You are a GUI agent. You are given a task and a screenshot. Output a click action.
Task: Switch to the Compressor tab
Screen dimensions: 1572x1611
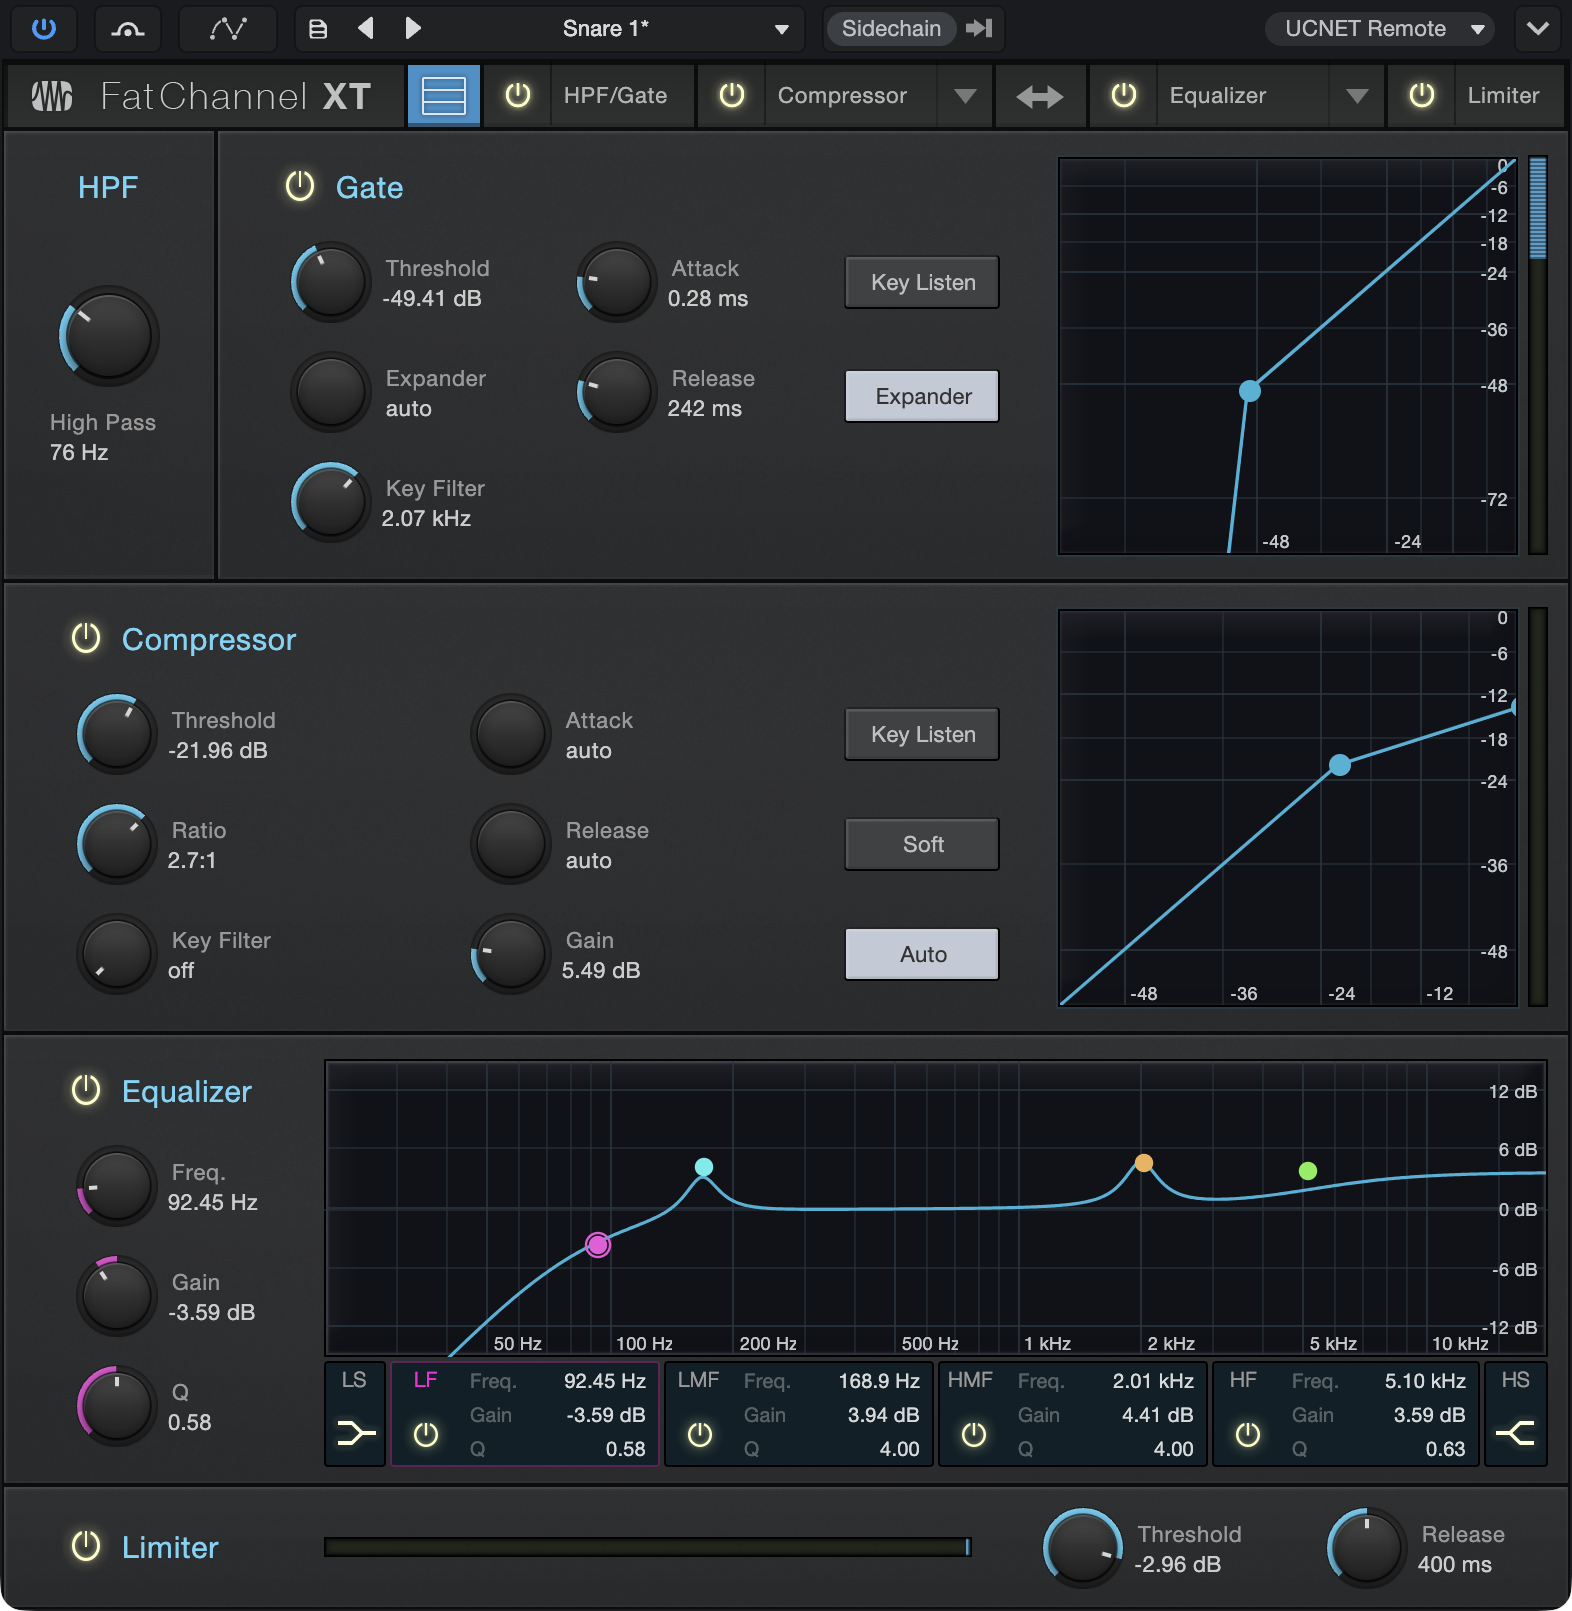[842, 96]
